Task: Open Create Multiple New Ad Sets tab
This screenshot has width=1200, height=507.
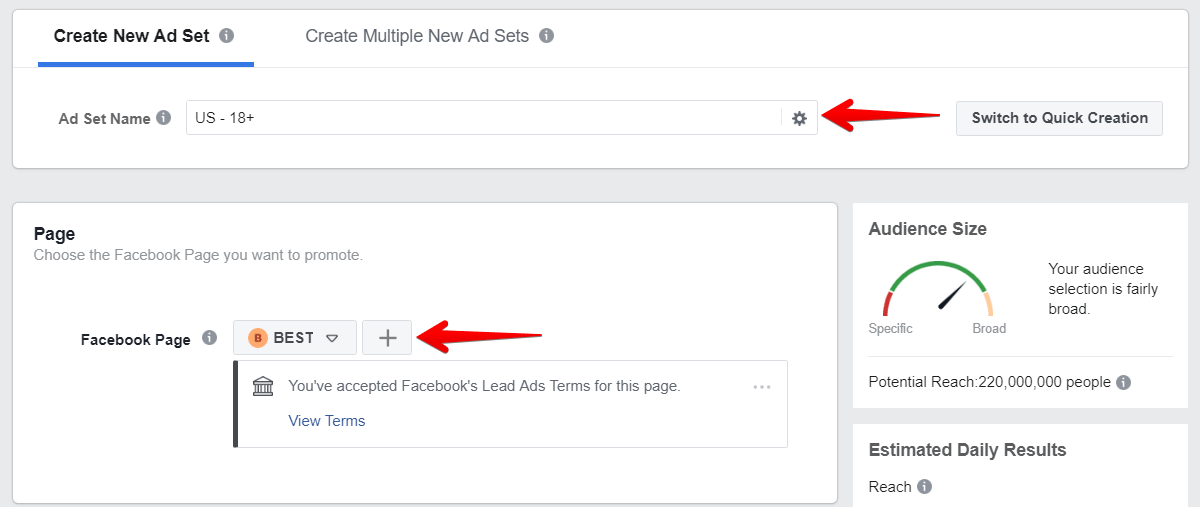Action: [417, 36]
